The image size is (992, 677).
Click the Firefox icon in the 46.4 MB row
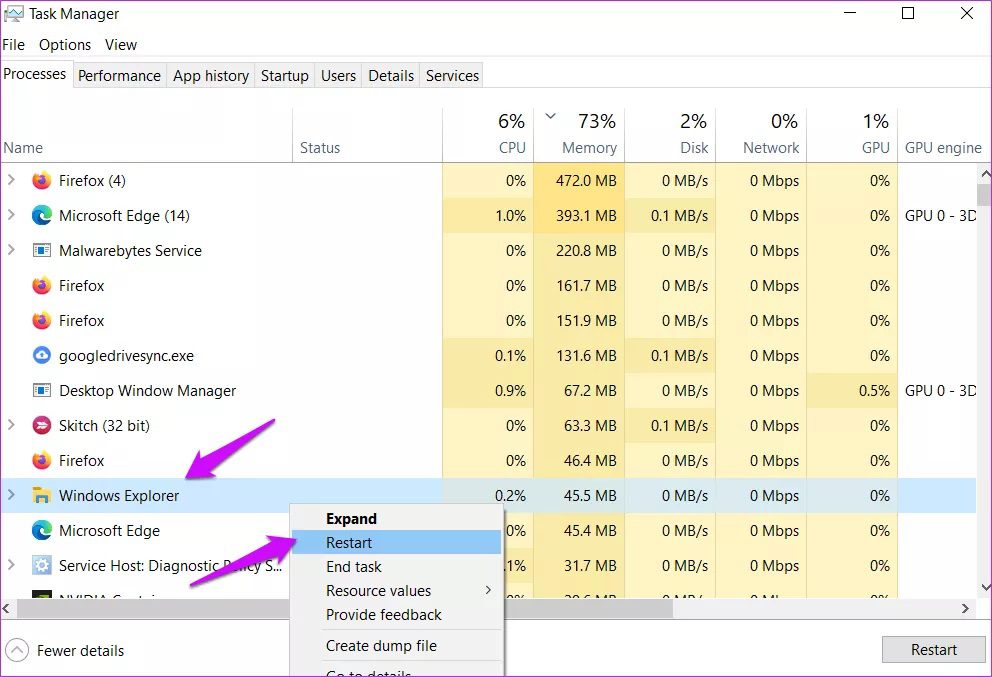[x=42, y=461]
